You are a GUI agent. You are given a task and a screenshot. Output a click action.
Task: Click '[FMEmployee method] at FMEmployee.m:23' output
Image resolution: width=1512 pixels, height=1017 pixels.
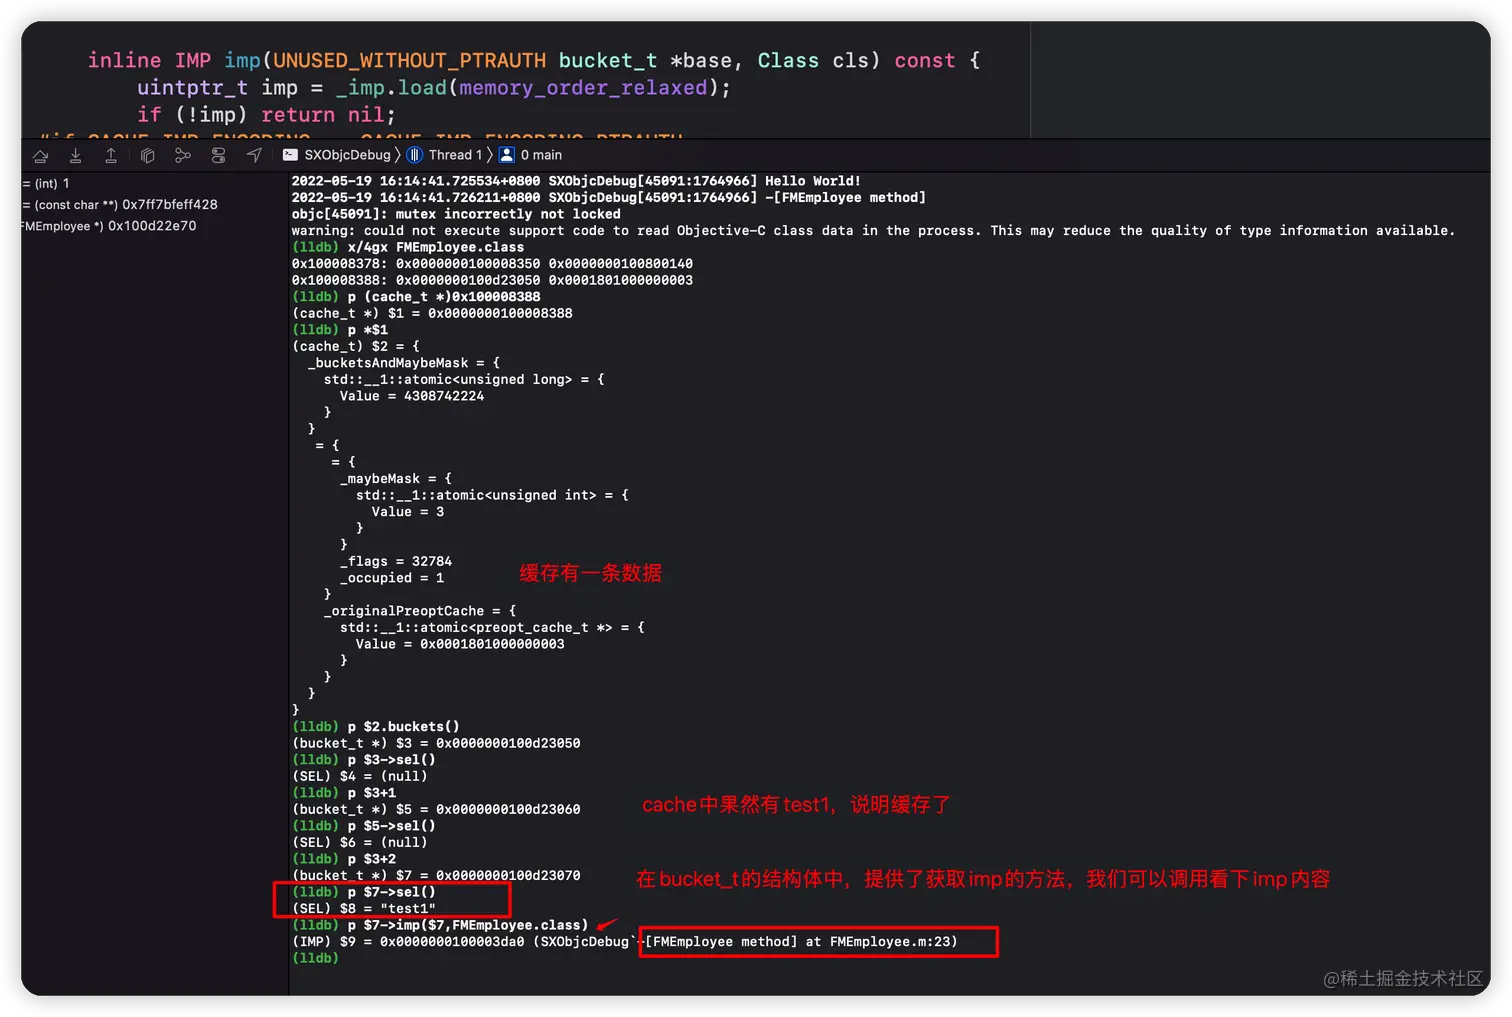[801, 942]
